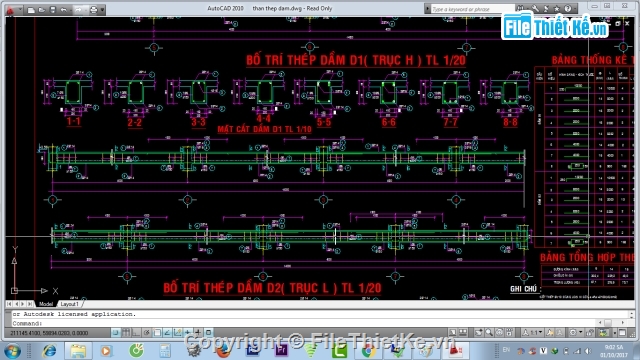The height and width of the screenshot is (360, 640).
Task: Toggle Grid display in the status bar
Action: click(x=126, y=333)
